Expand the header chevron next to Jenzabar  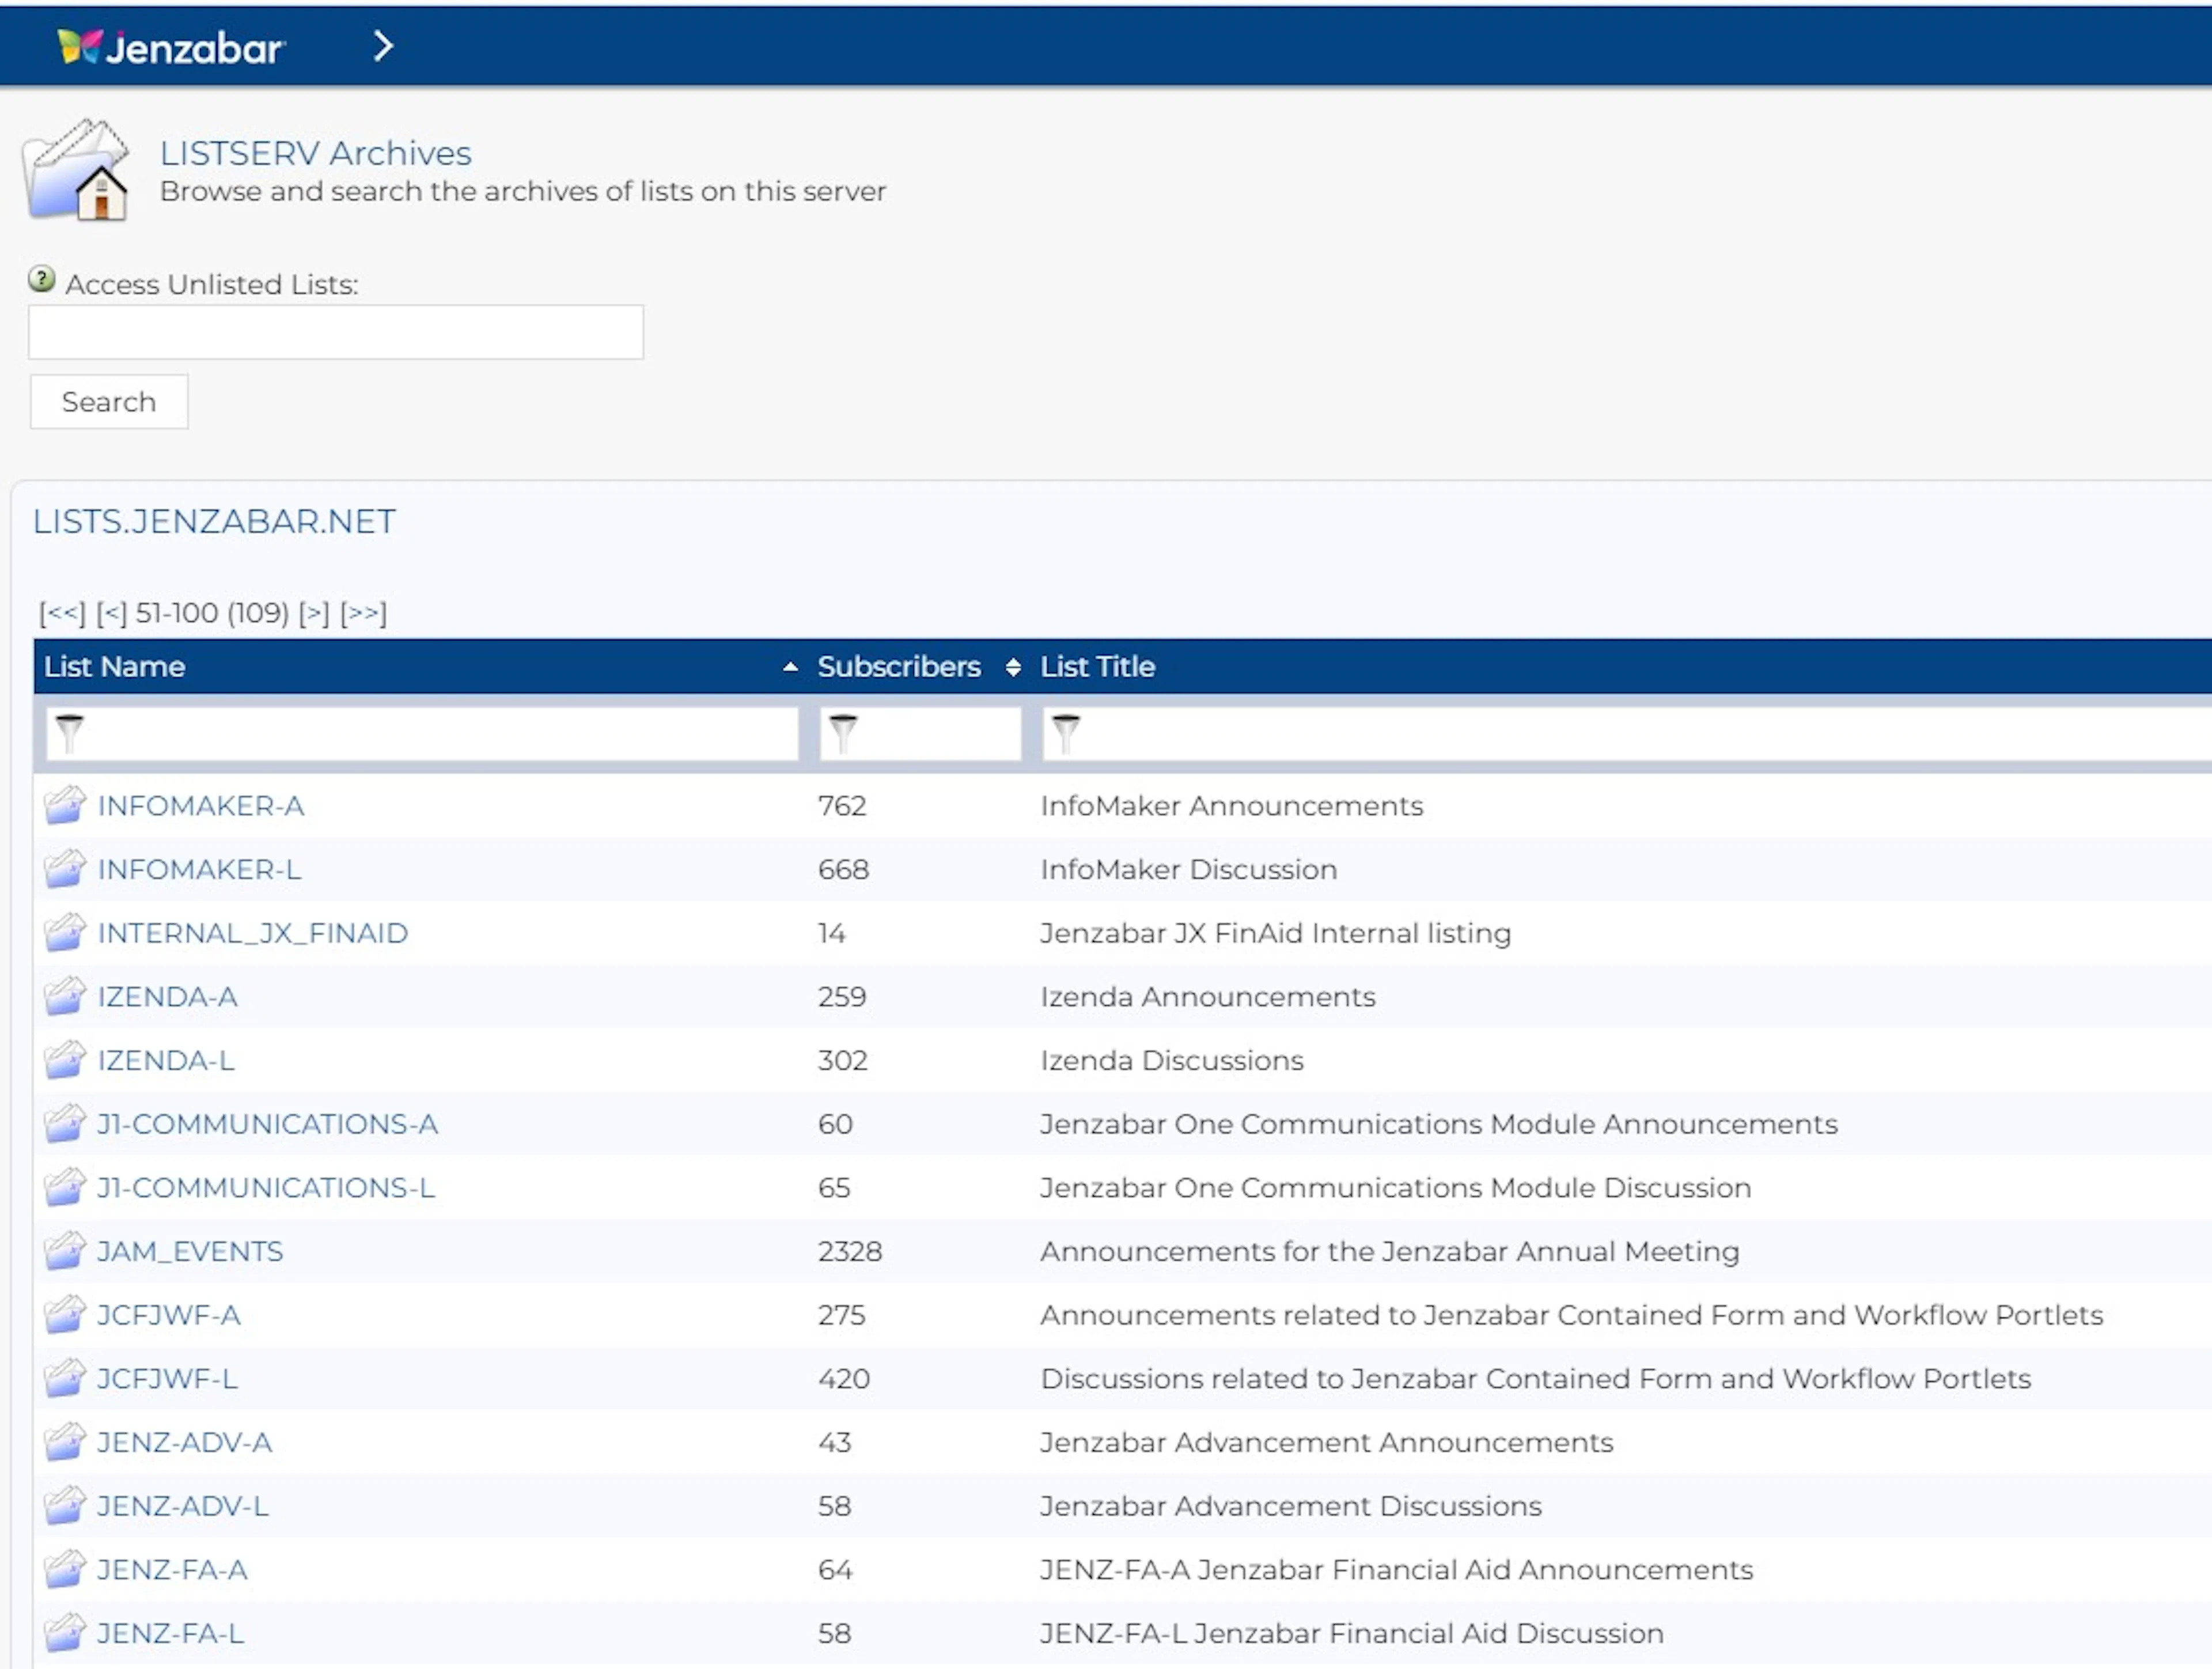coord(383,46)
